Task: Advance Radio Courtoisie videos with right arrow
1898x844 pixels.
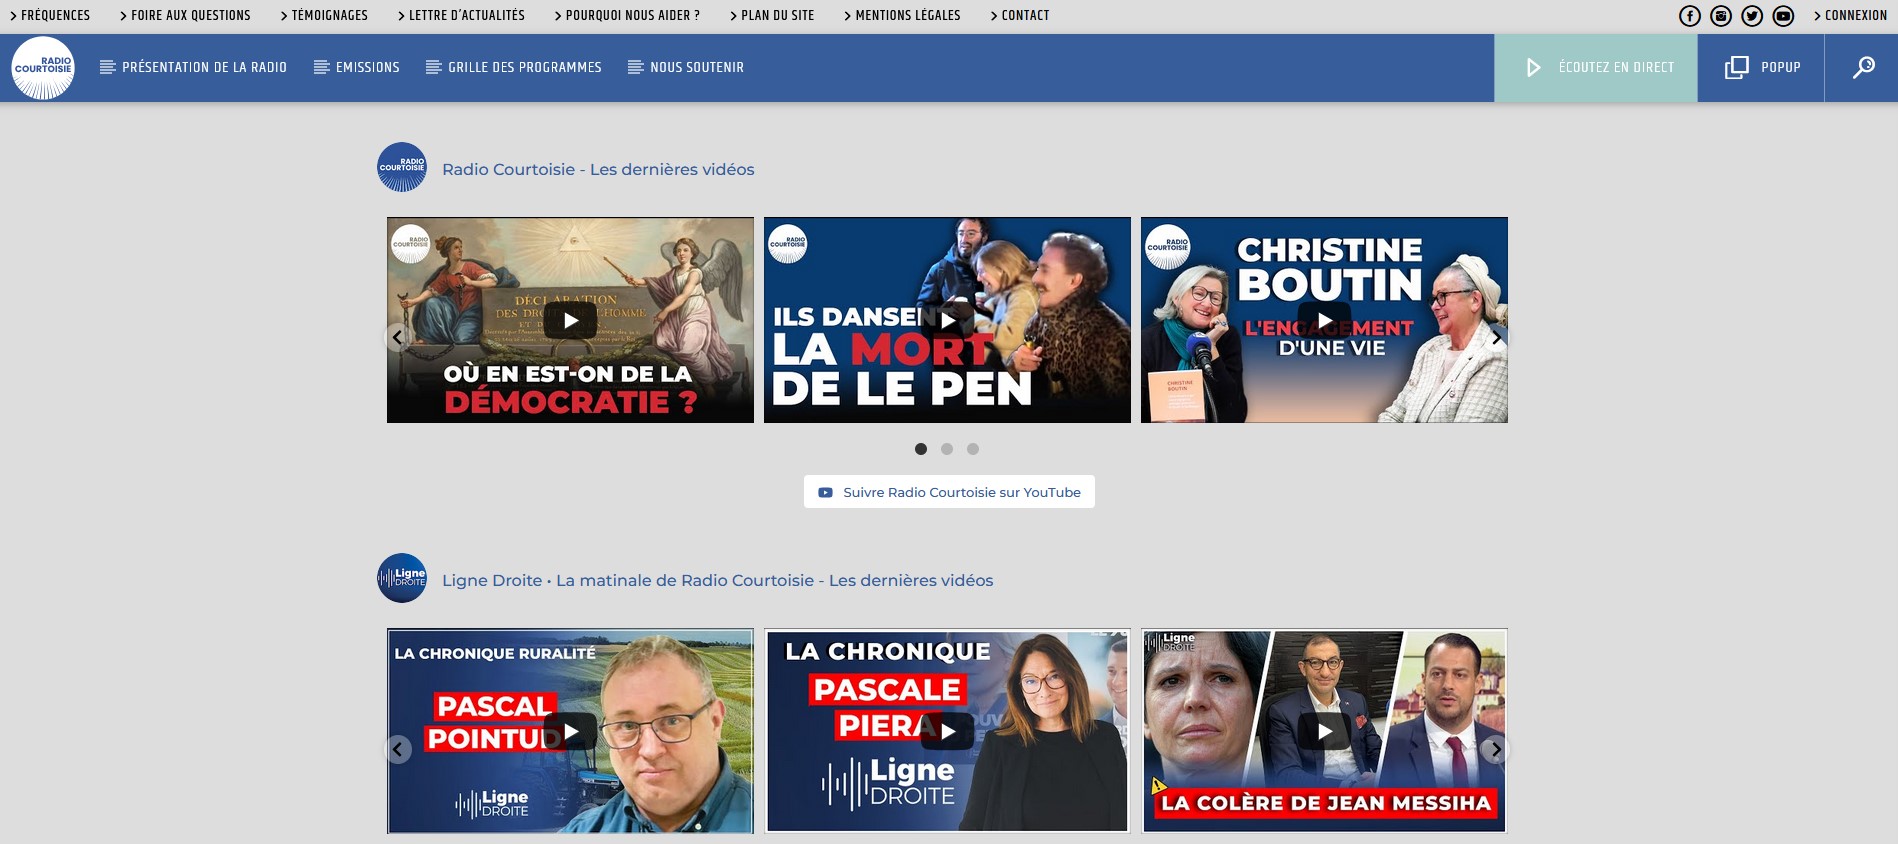Action: tap(1496, 338)
